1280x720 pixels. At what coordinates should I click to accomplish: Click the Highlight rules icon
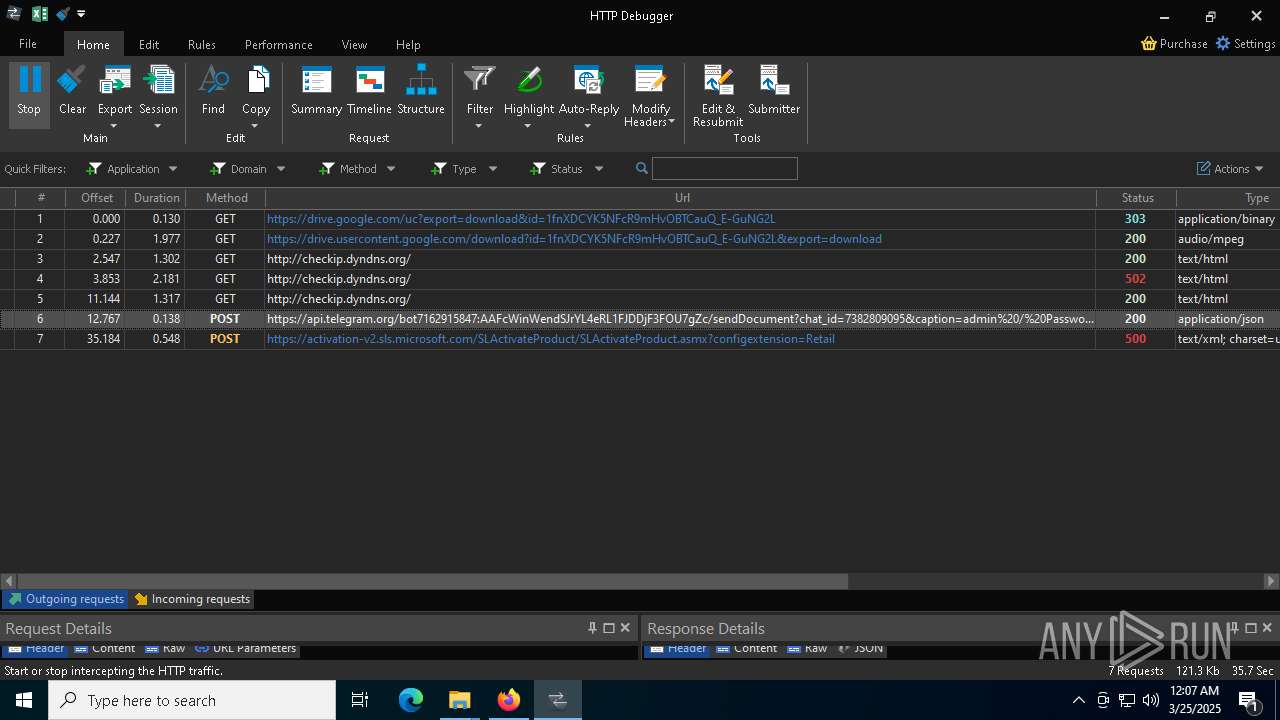pyautogui.click(x=529, y=80)
